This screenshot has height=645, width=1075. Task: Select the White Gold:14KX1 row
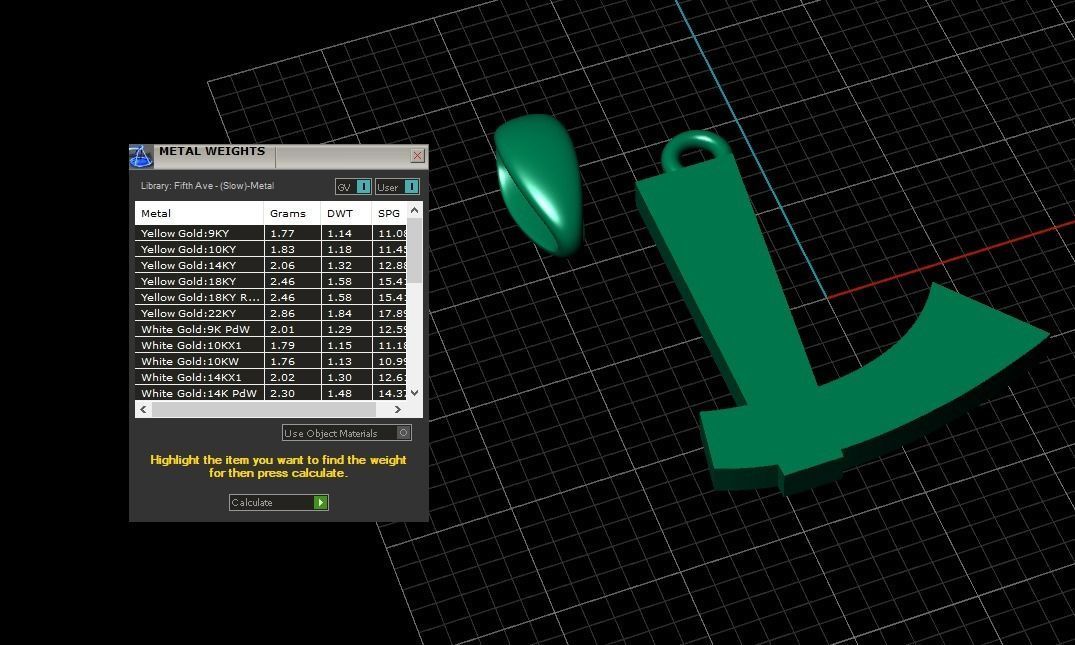[x=271, y=377]
